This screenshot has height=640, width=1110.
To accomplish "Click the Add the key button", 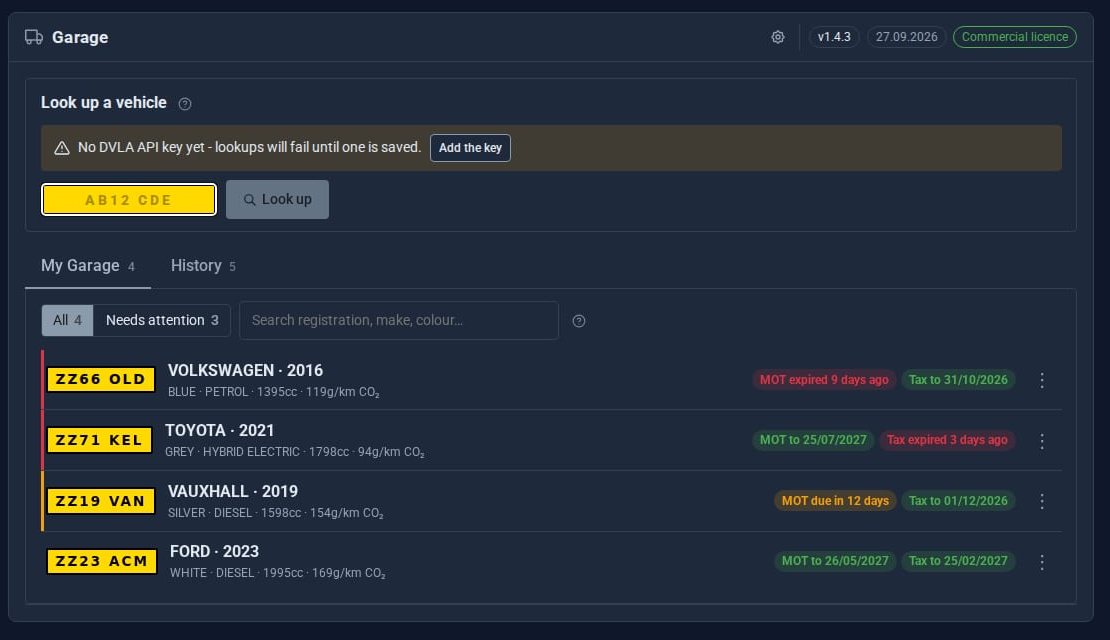I will coord(470,148).
